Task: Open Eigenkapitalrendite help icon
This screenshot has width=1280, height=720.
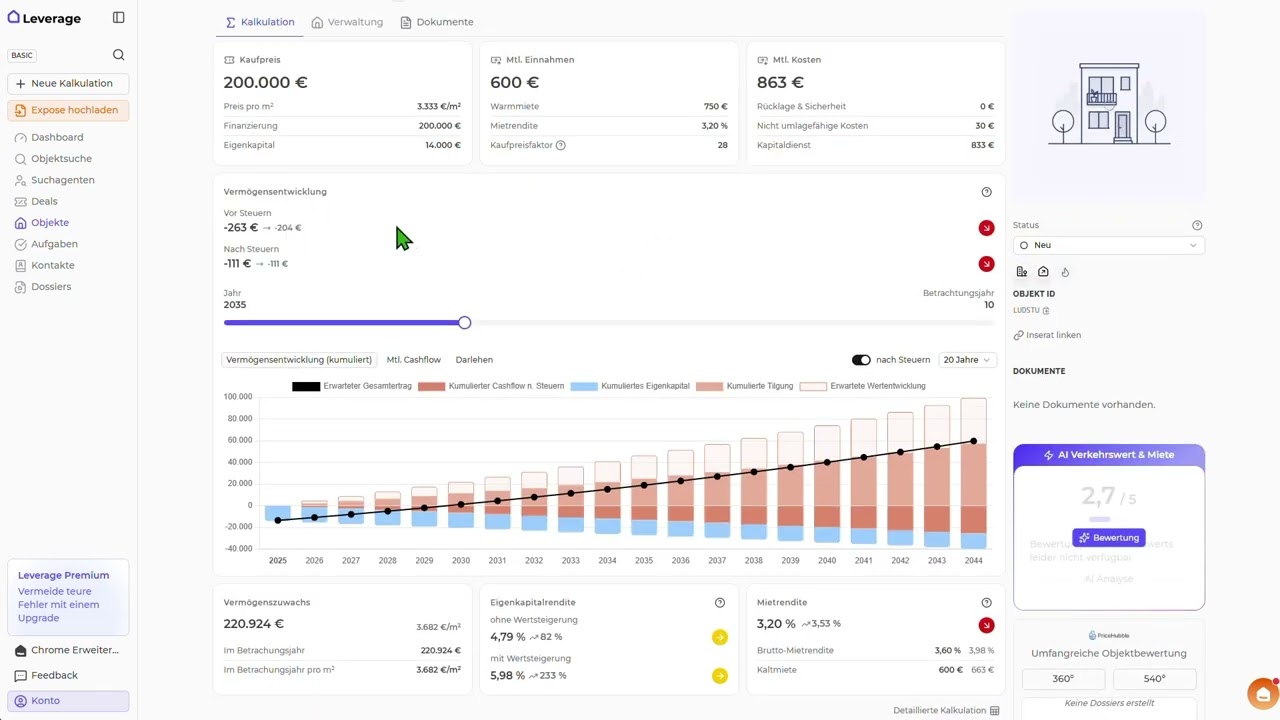Action: coord(720,603)
